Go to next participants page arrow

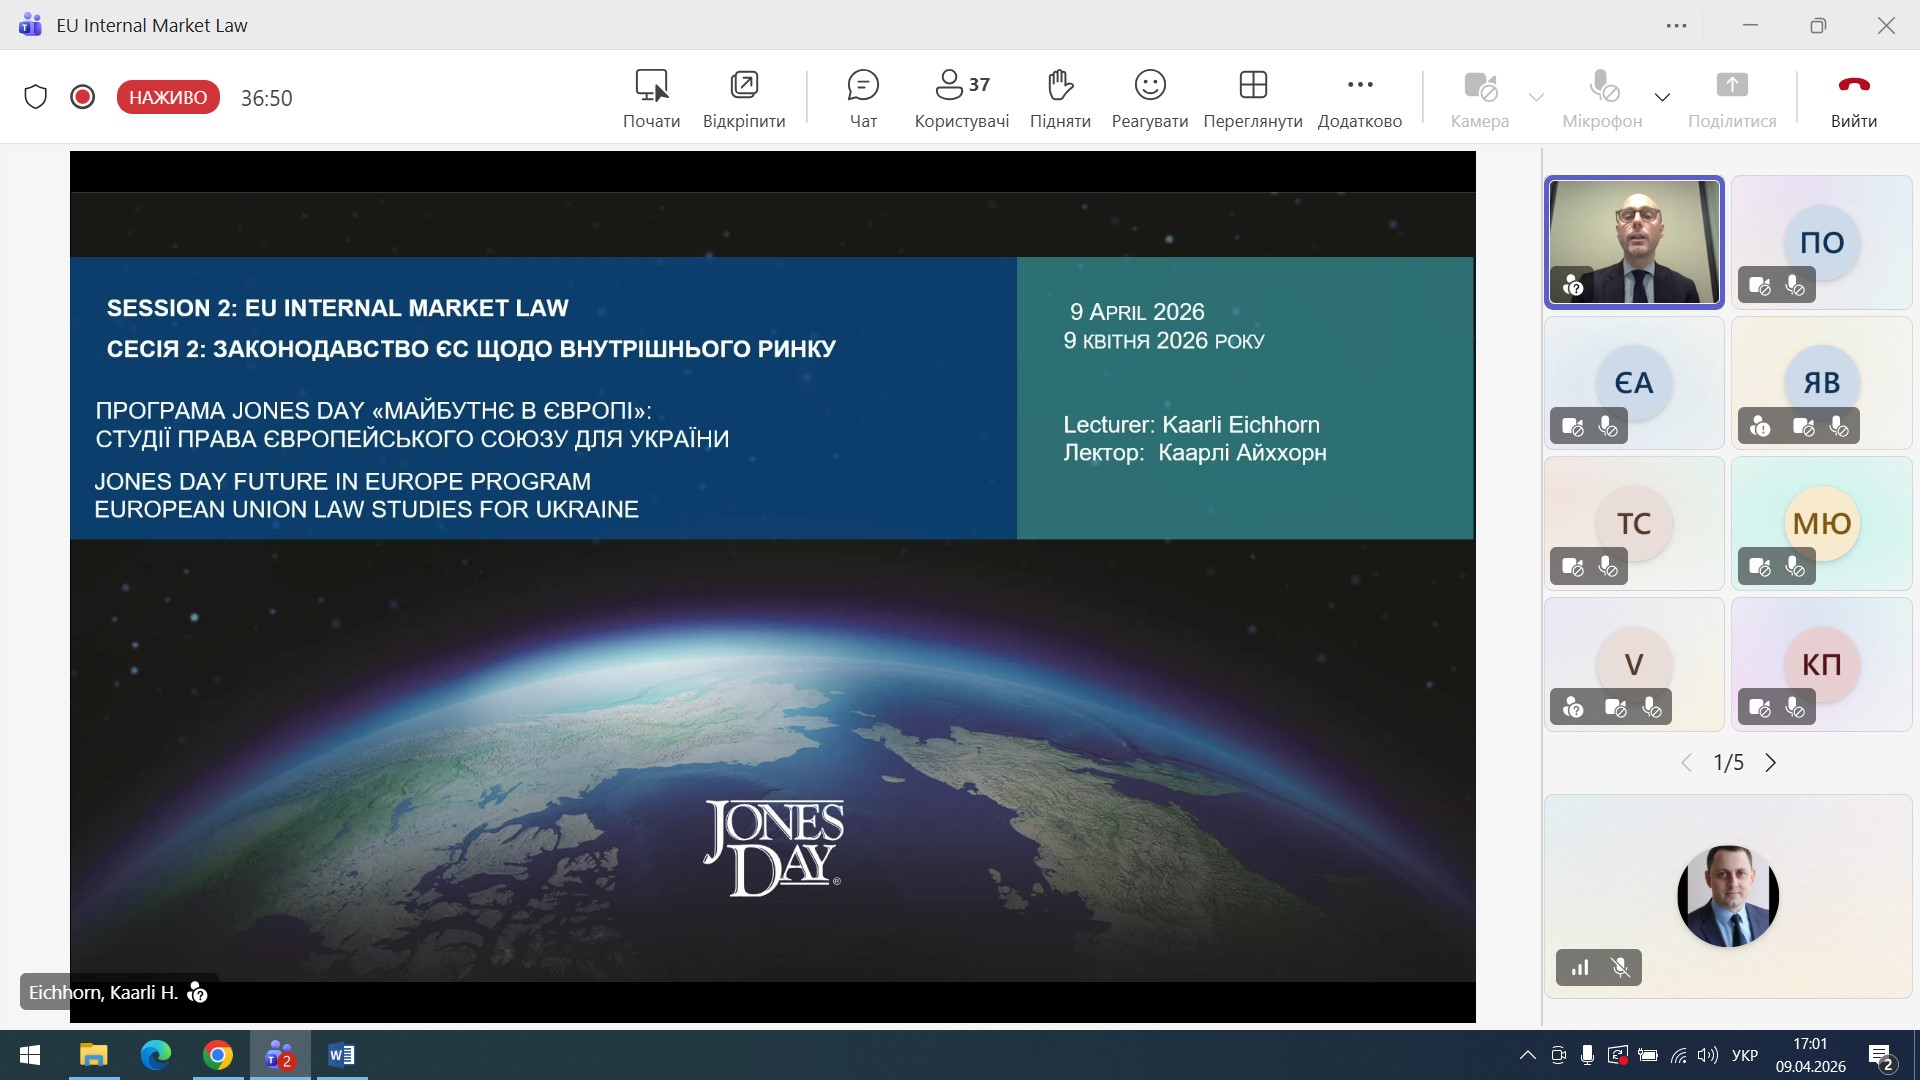(1771, 763)
